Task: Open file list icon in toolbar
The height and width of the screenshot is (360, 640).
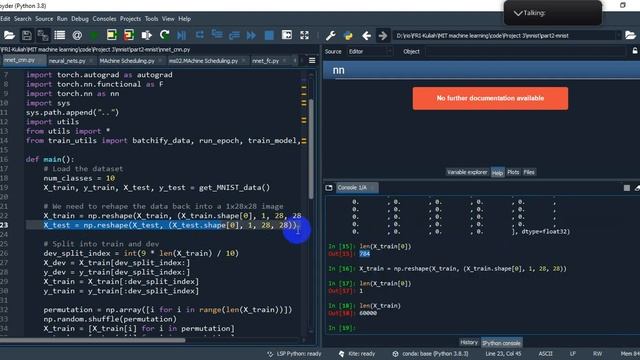Action: point(60,36)
